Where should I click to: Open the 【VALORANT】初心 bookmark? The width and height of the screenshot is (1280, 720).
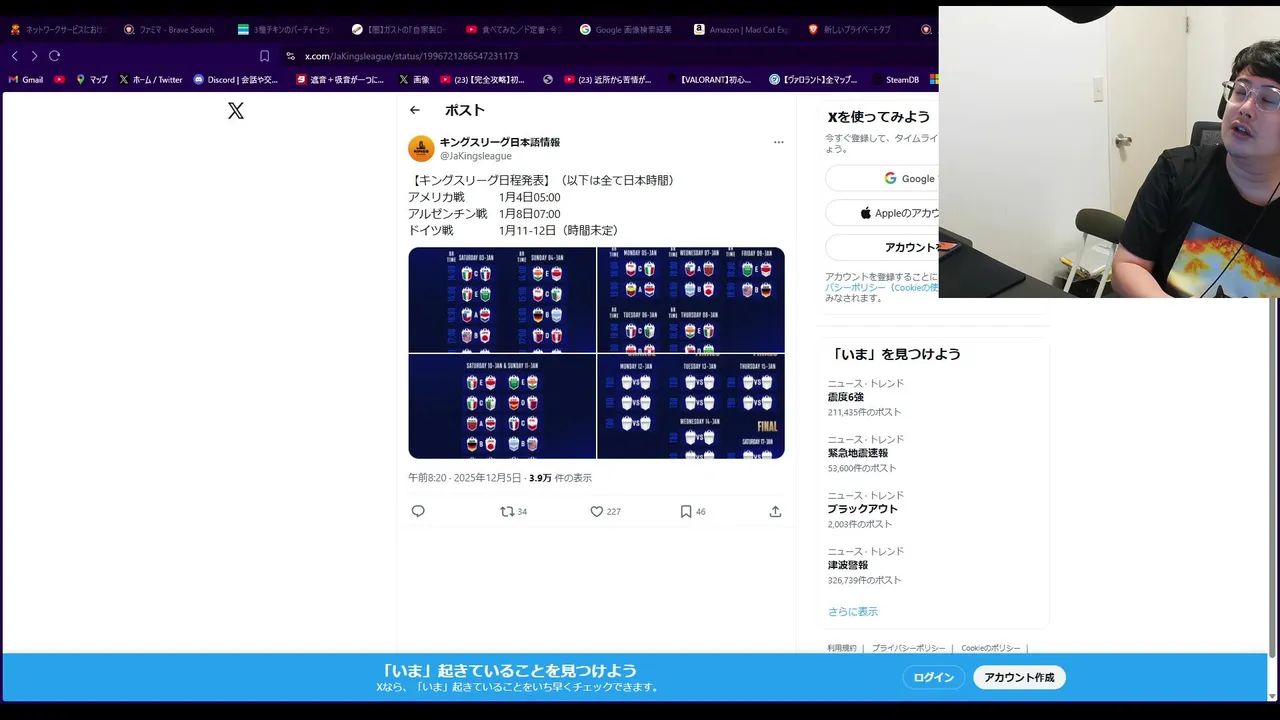tap(708, 80)
